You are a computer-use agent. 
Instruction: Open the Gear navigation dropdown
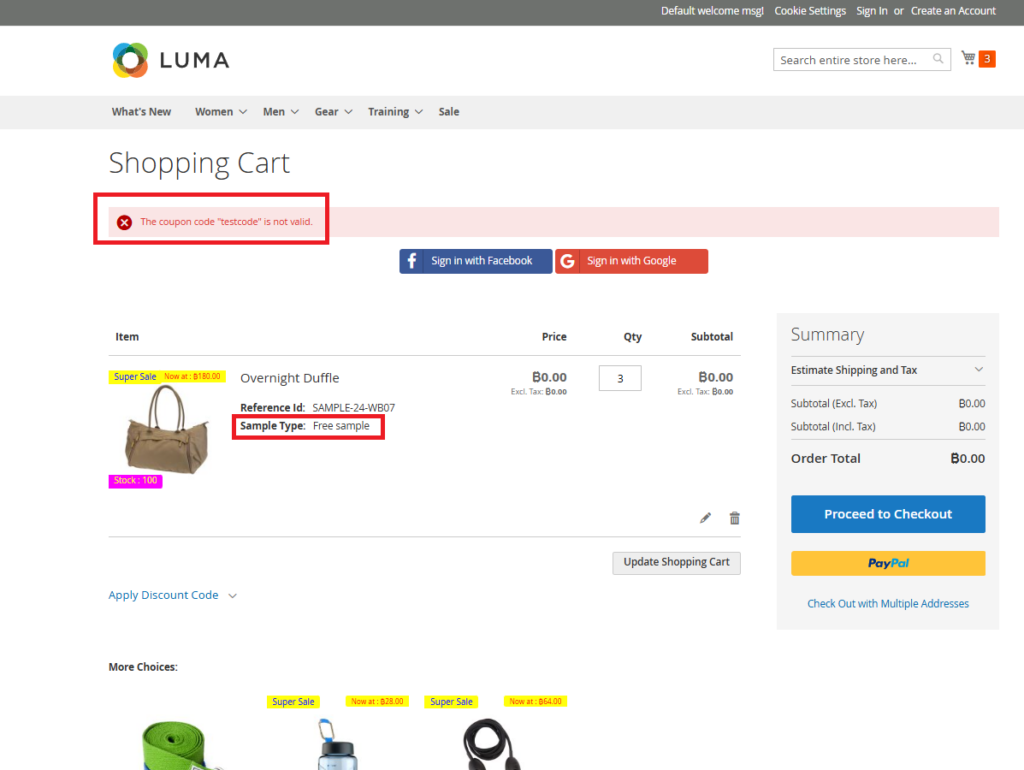click(327, 111)
